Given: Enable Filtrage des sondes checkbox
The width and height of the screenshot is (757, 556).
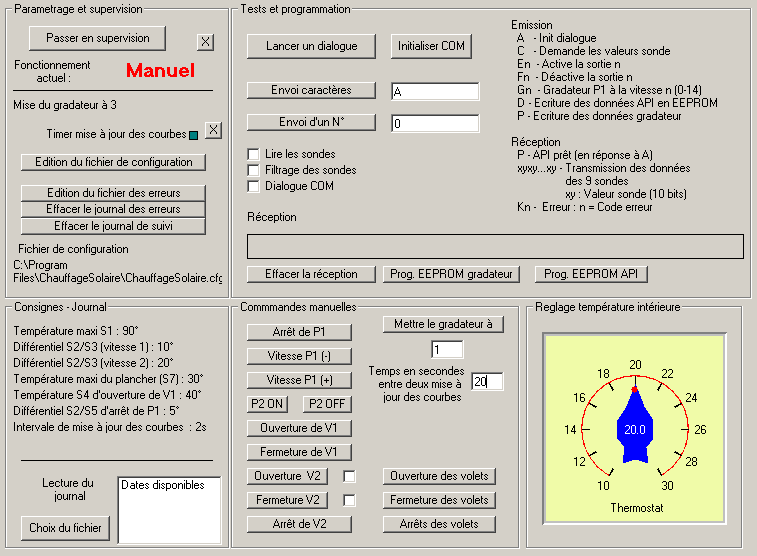Looking at the screenshot, I should (x=253, y=170).
